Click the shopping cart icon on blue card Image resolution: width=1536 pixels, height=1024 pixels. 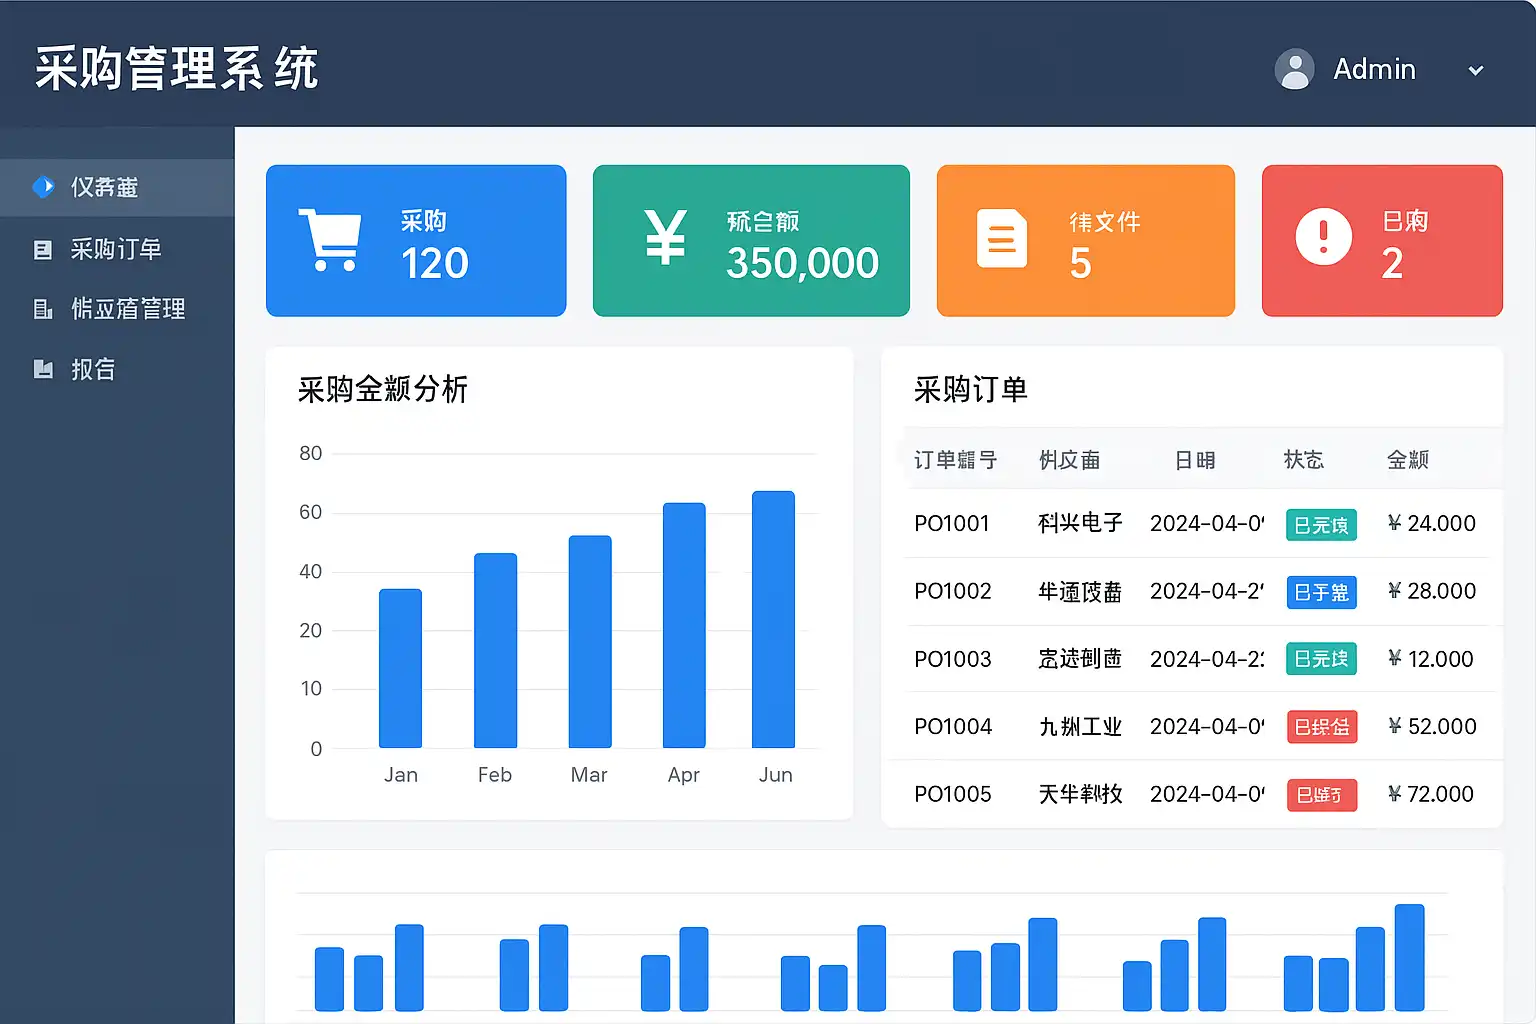point(329,240)
